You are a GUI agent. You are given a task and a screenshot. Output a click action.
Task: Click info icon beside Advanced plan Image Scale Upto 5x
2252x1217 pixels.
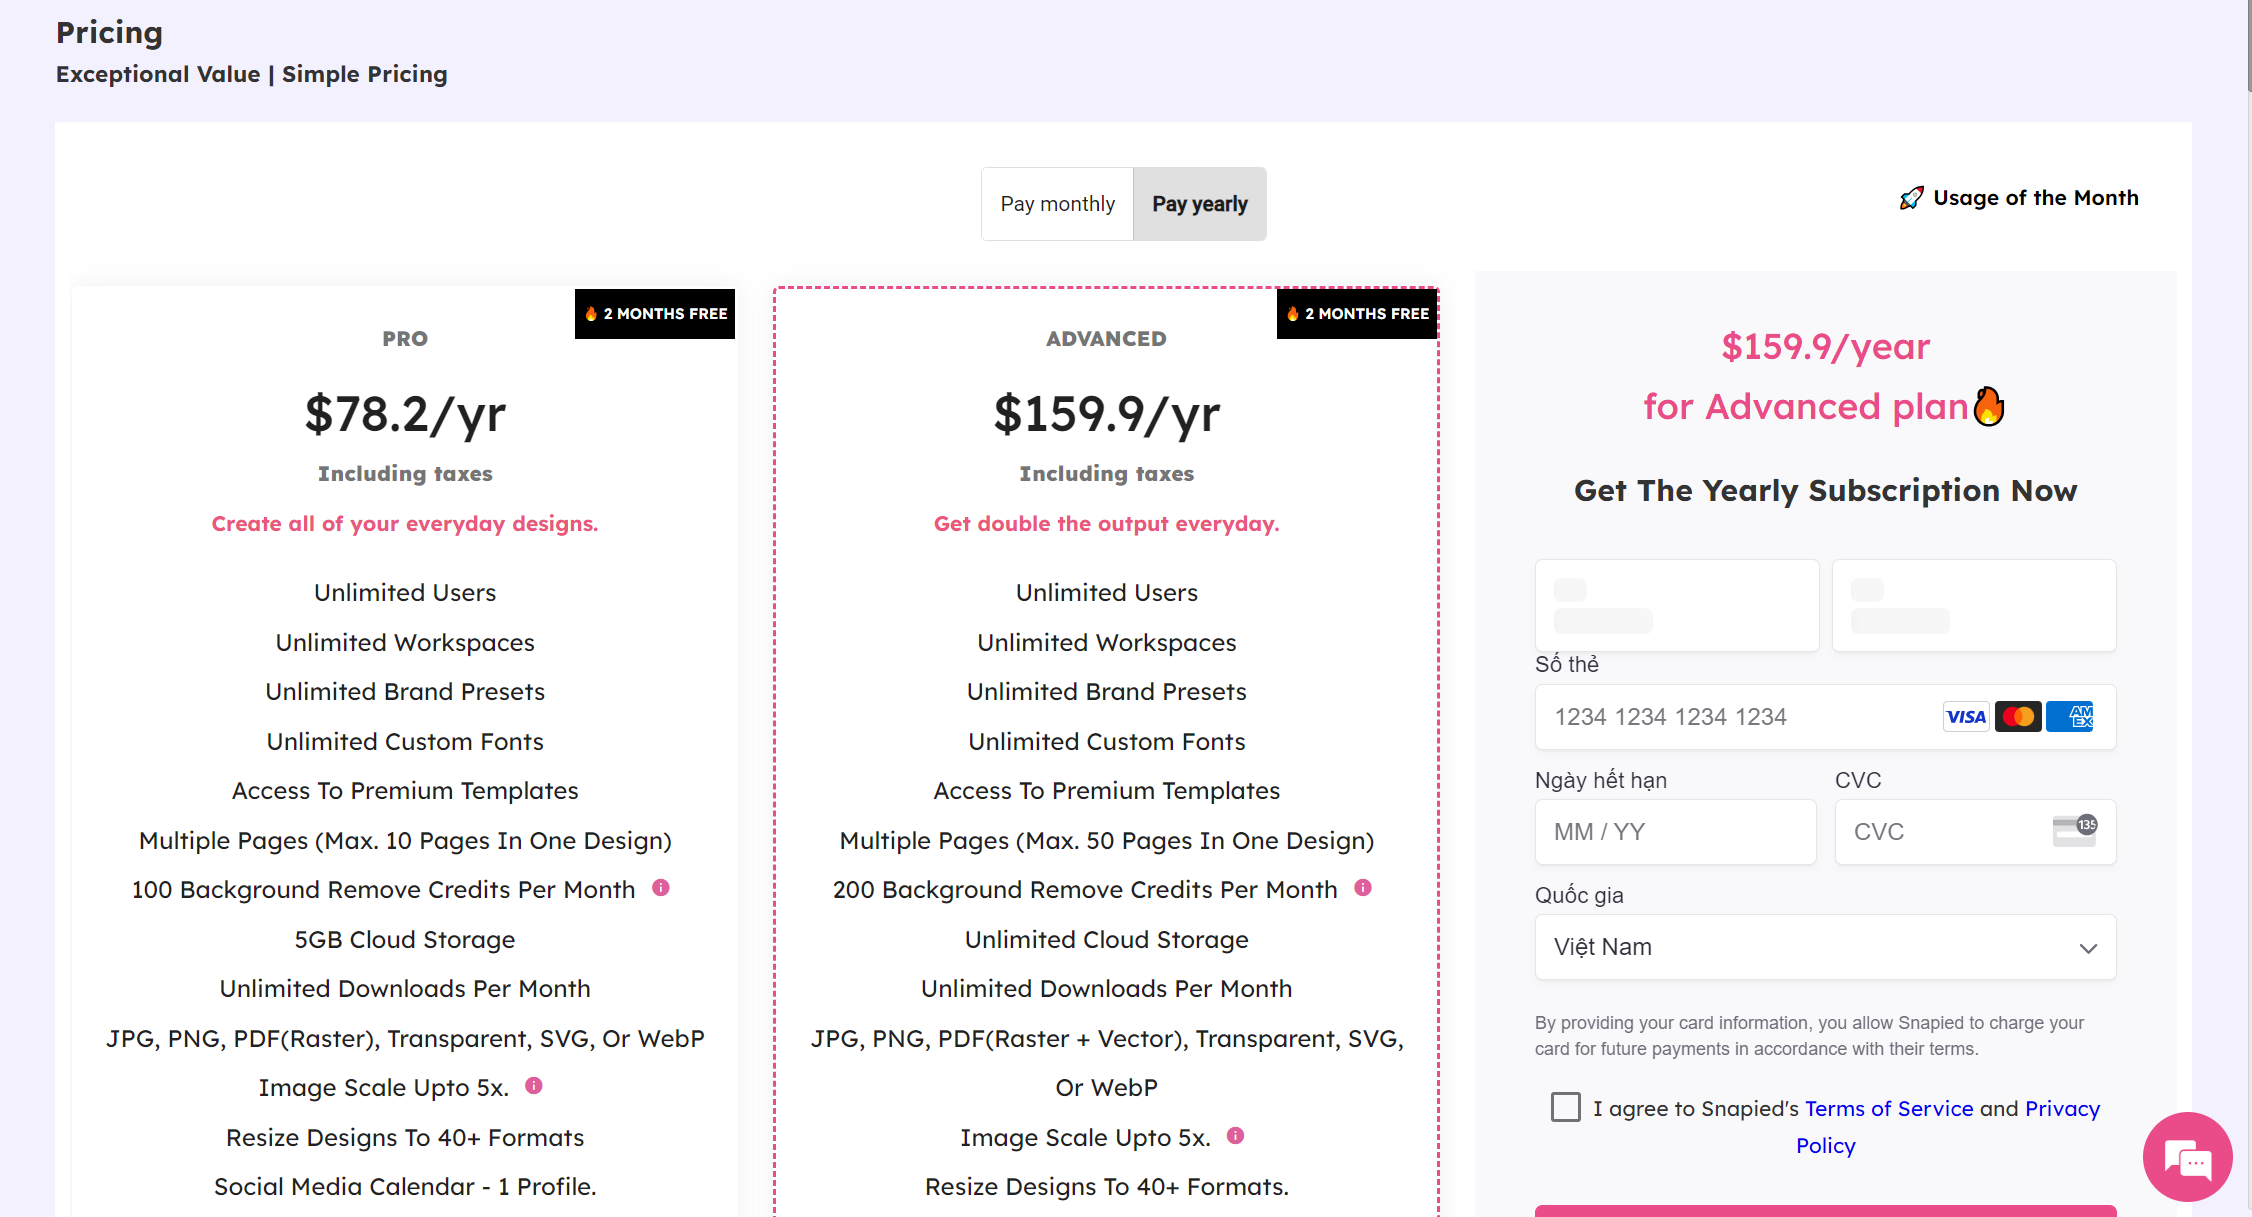point(1236,1136)
